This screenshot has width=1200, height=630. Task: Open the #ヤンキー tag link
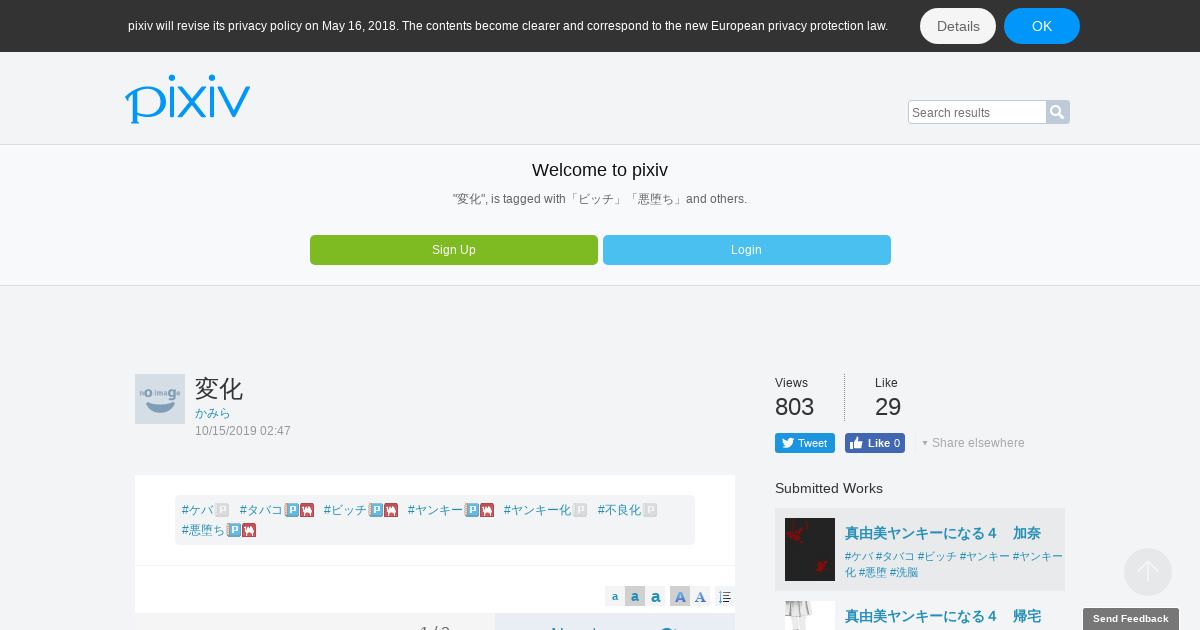click(x=436, y=510)
